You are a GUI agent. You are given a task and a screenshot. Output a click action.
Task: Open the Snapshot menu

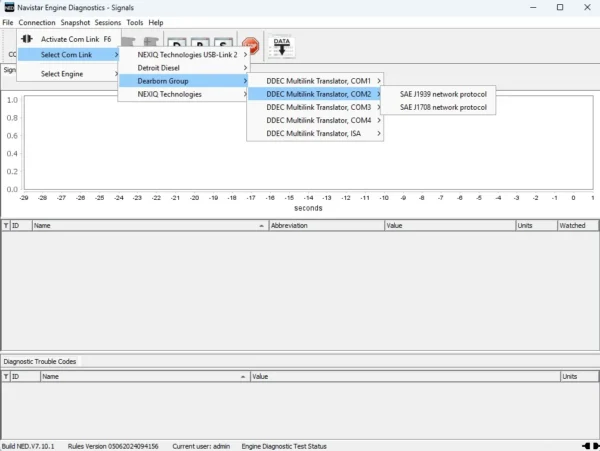[75, 23]
